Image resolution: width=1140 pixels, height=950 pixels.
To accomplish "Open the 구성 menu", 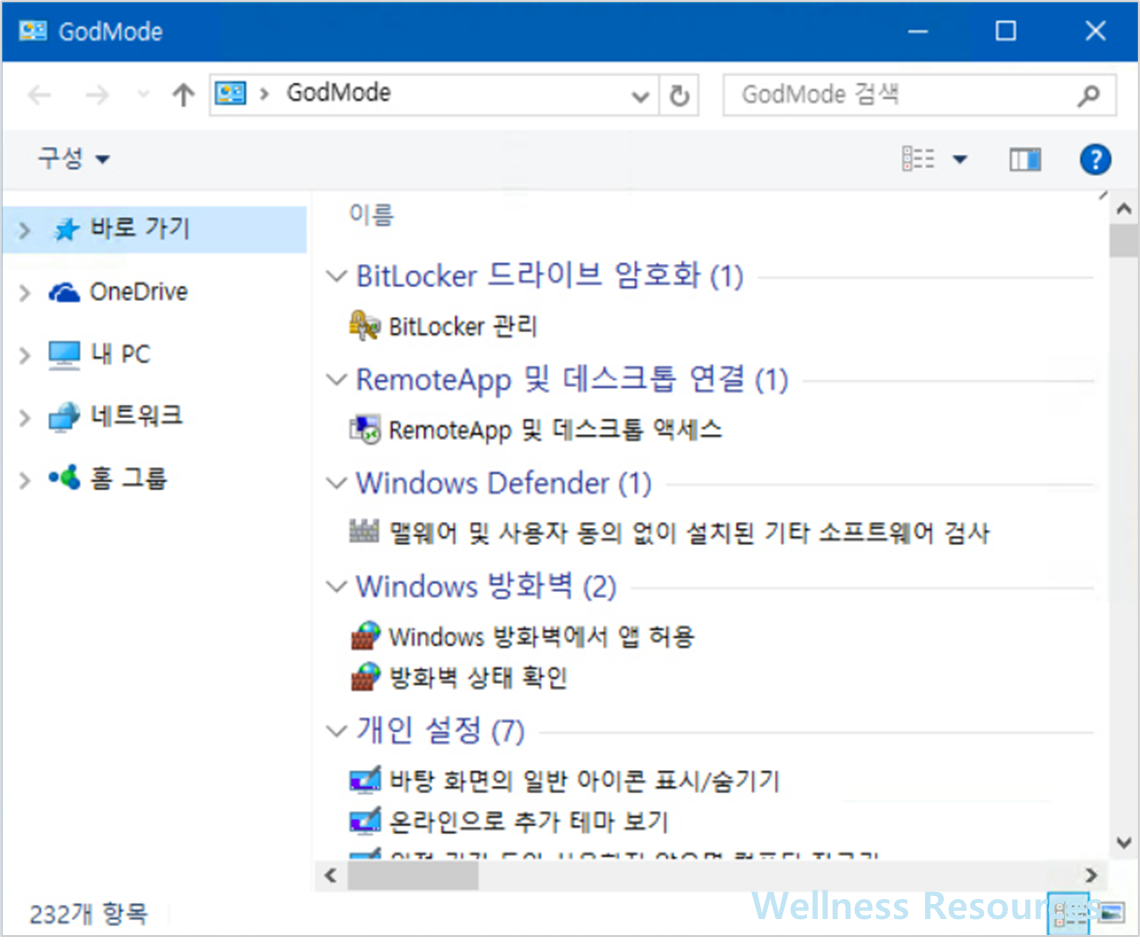I will click(x=74, y=158).
